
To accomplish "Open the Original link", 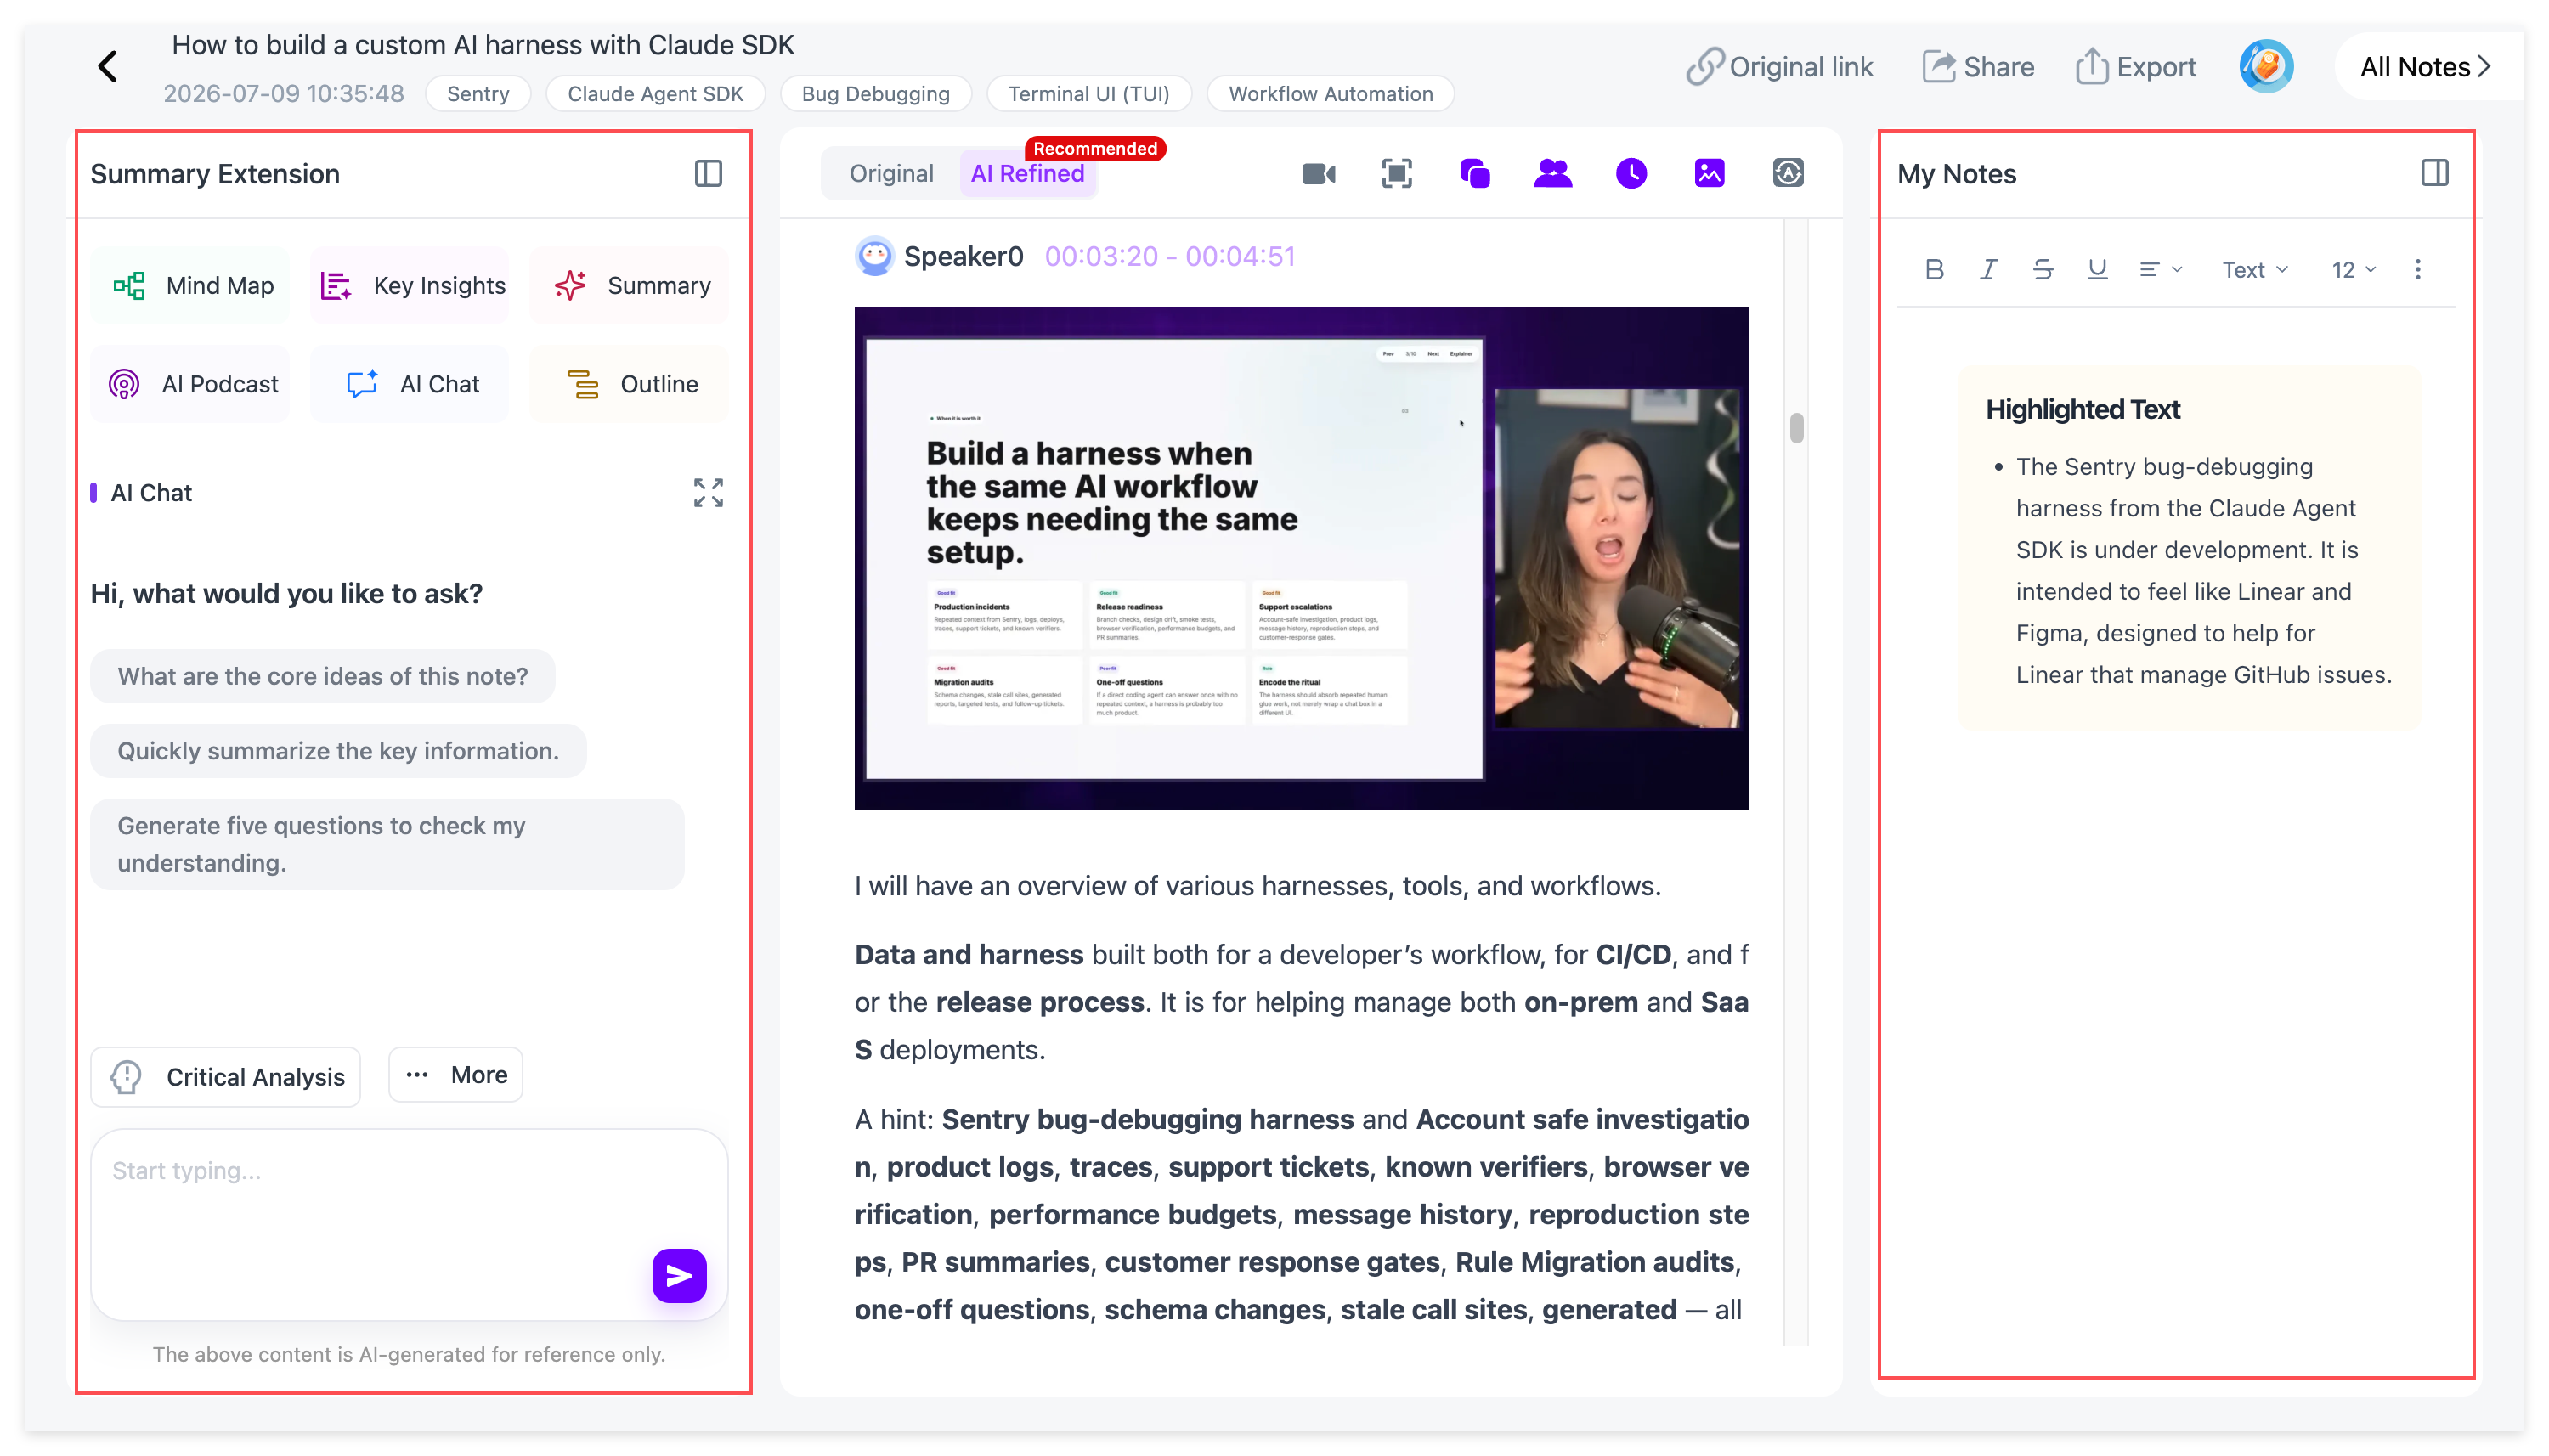I will tap(1779, 67).
